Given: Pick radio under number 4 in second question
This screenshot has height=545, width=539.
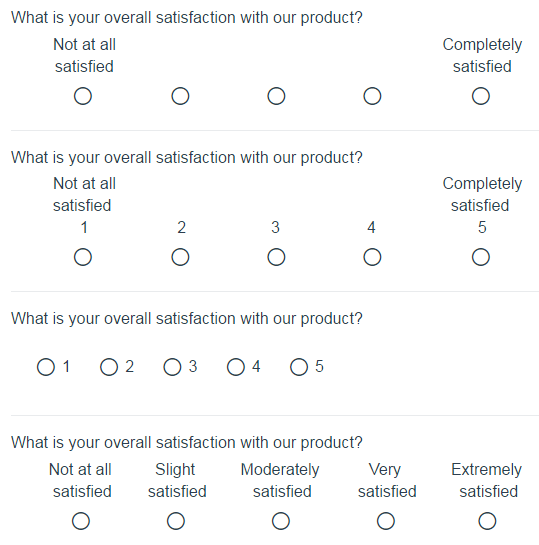Looking at the screenshot, I should [372, 257].
